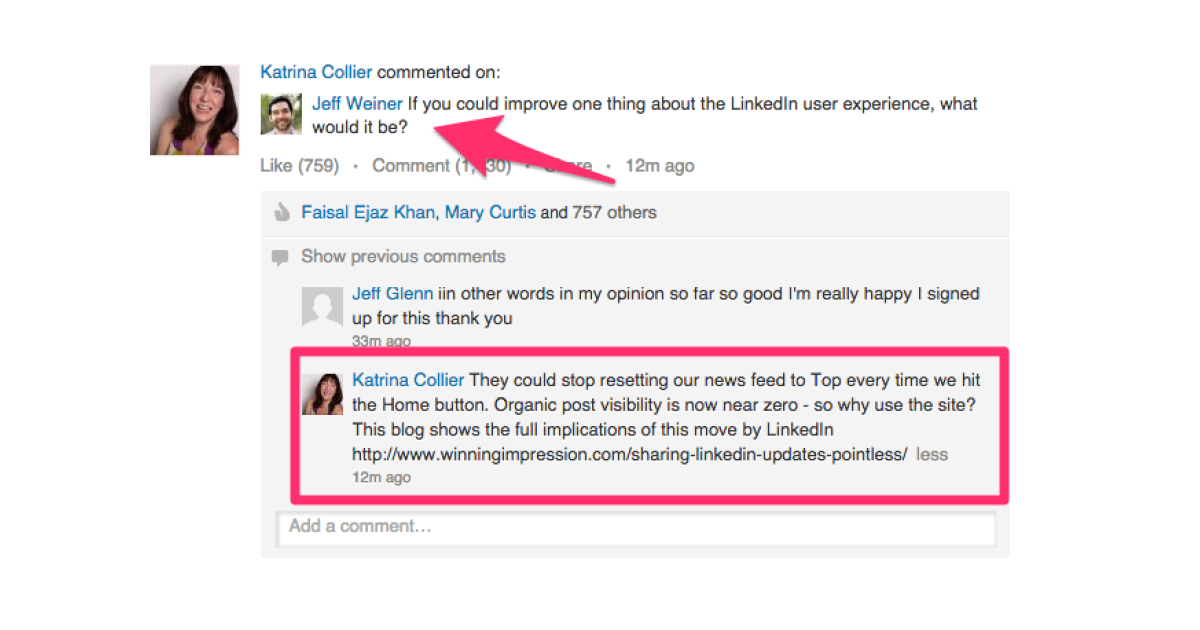
Task: Click the comment bubble icon
Action: tap(280, 257)
